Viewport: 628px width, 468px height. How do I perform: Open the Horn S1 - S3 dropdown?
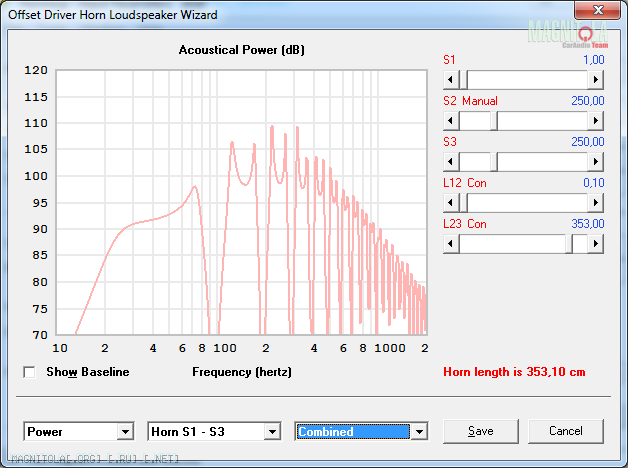(272, 432)
